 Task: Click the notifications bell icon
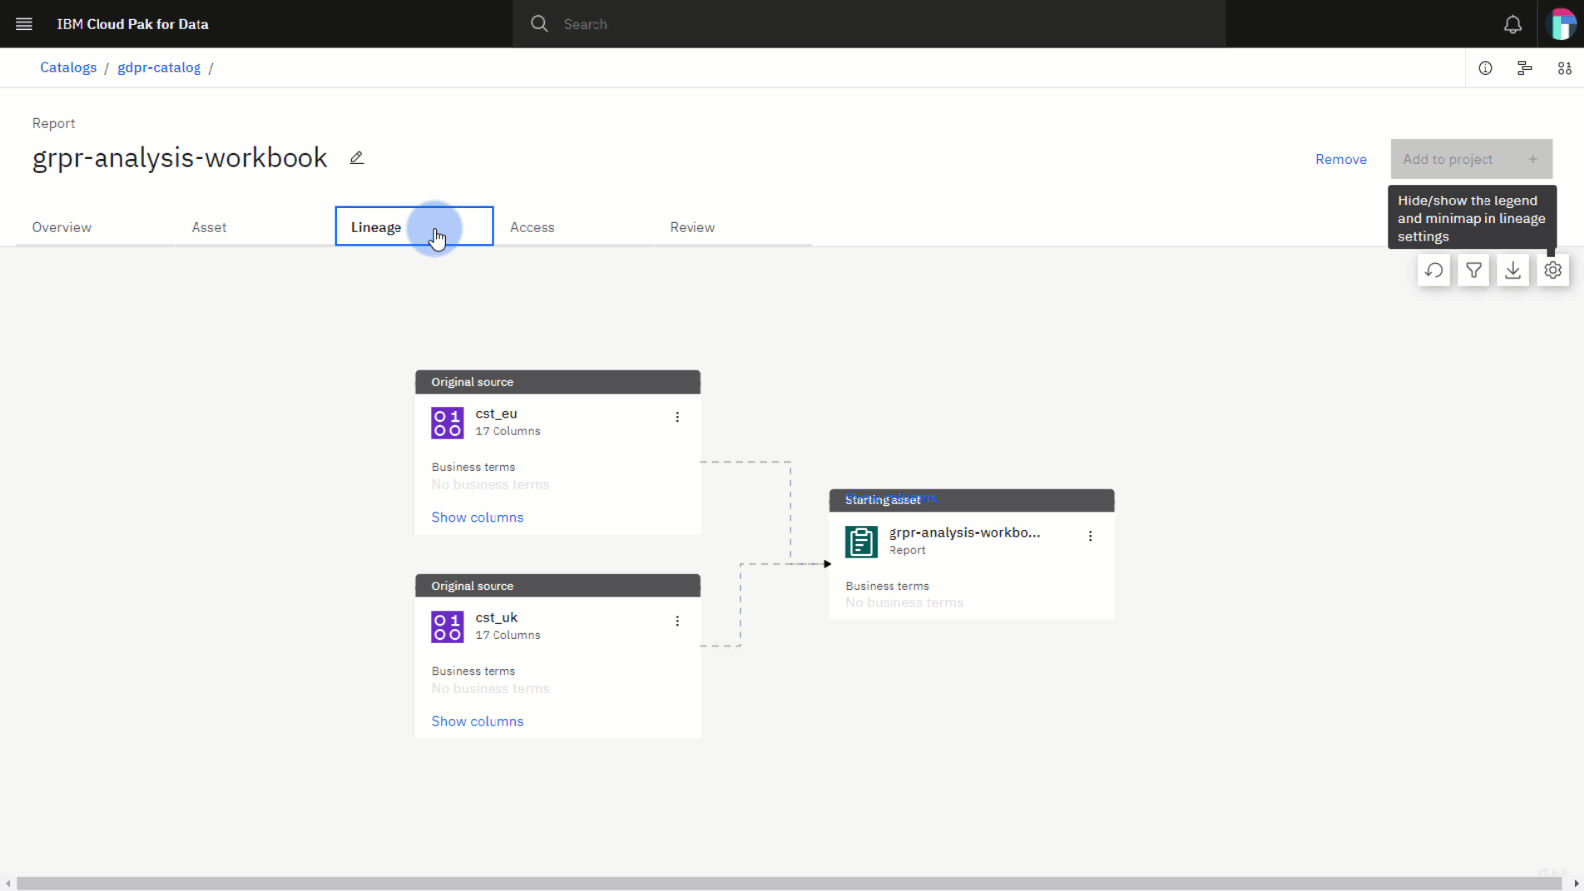click(1513, 24)
